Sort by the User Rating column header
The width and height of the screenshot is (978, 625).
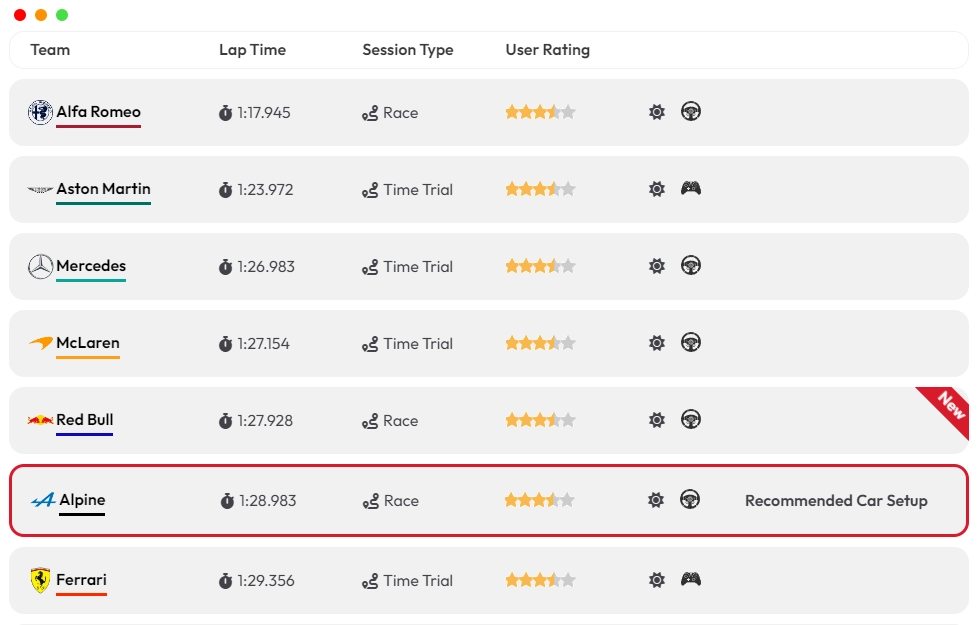[547, 50]
